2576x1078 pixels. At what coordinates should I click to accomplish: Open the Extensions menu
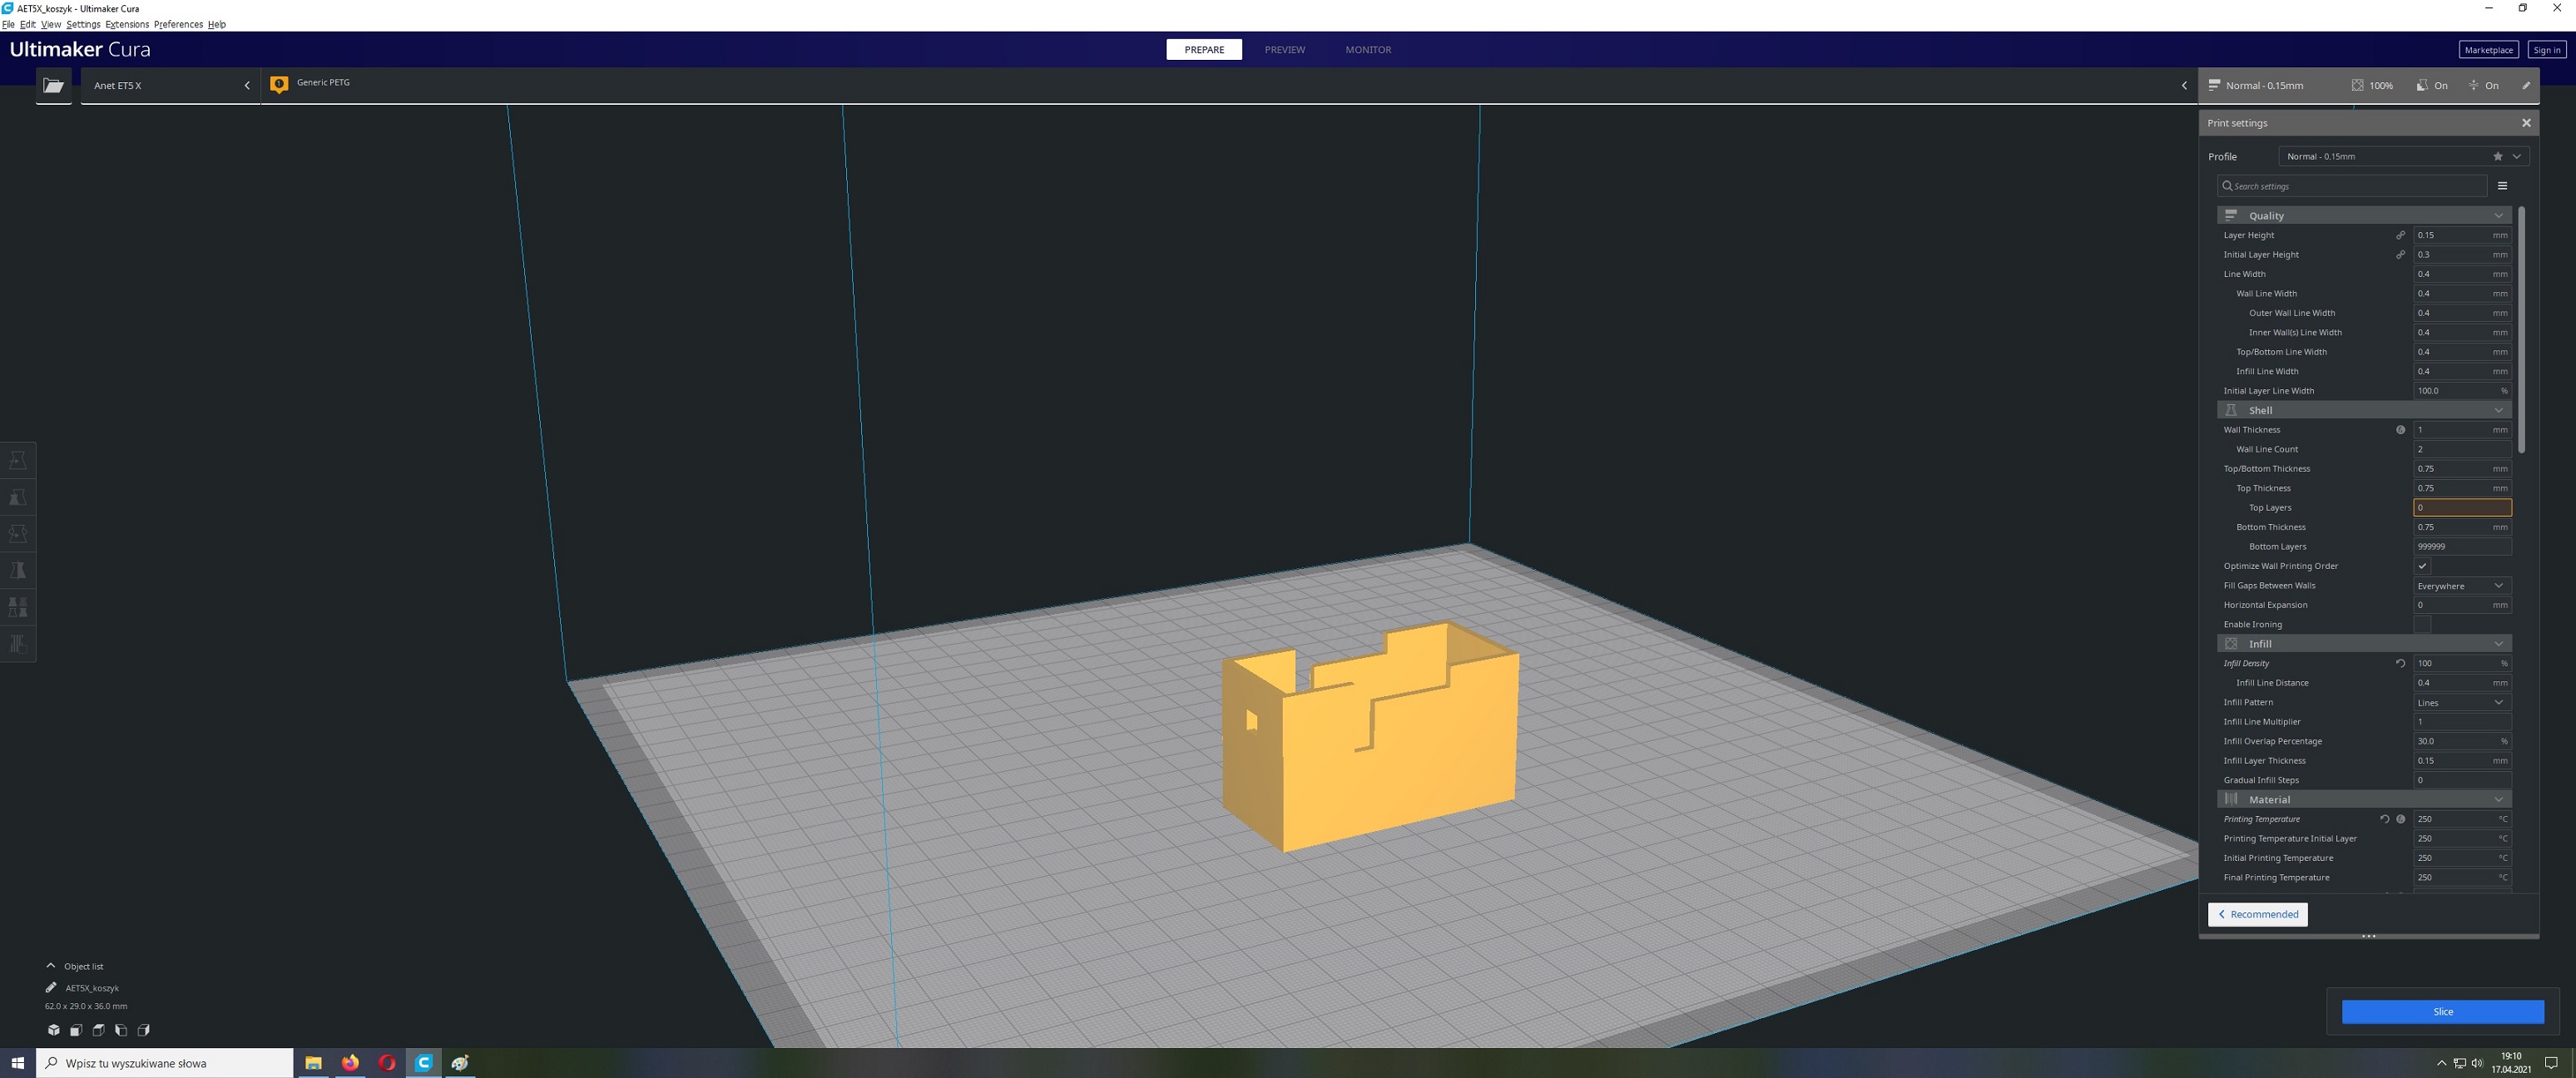(x=127, y=24)
